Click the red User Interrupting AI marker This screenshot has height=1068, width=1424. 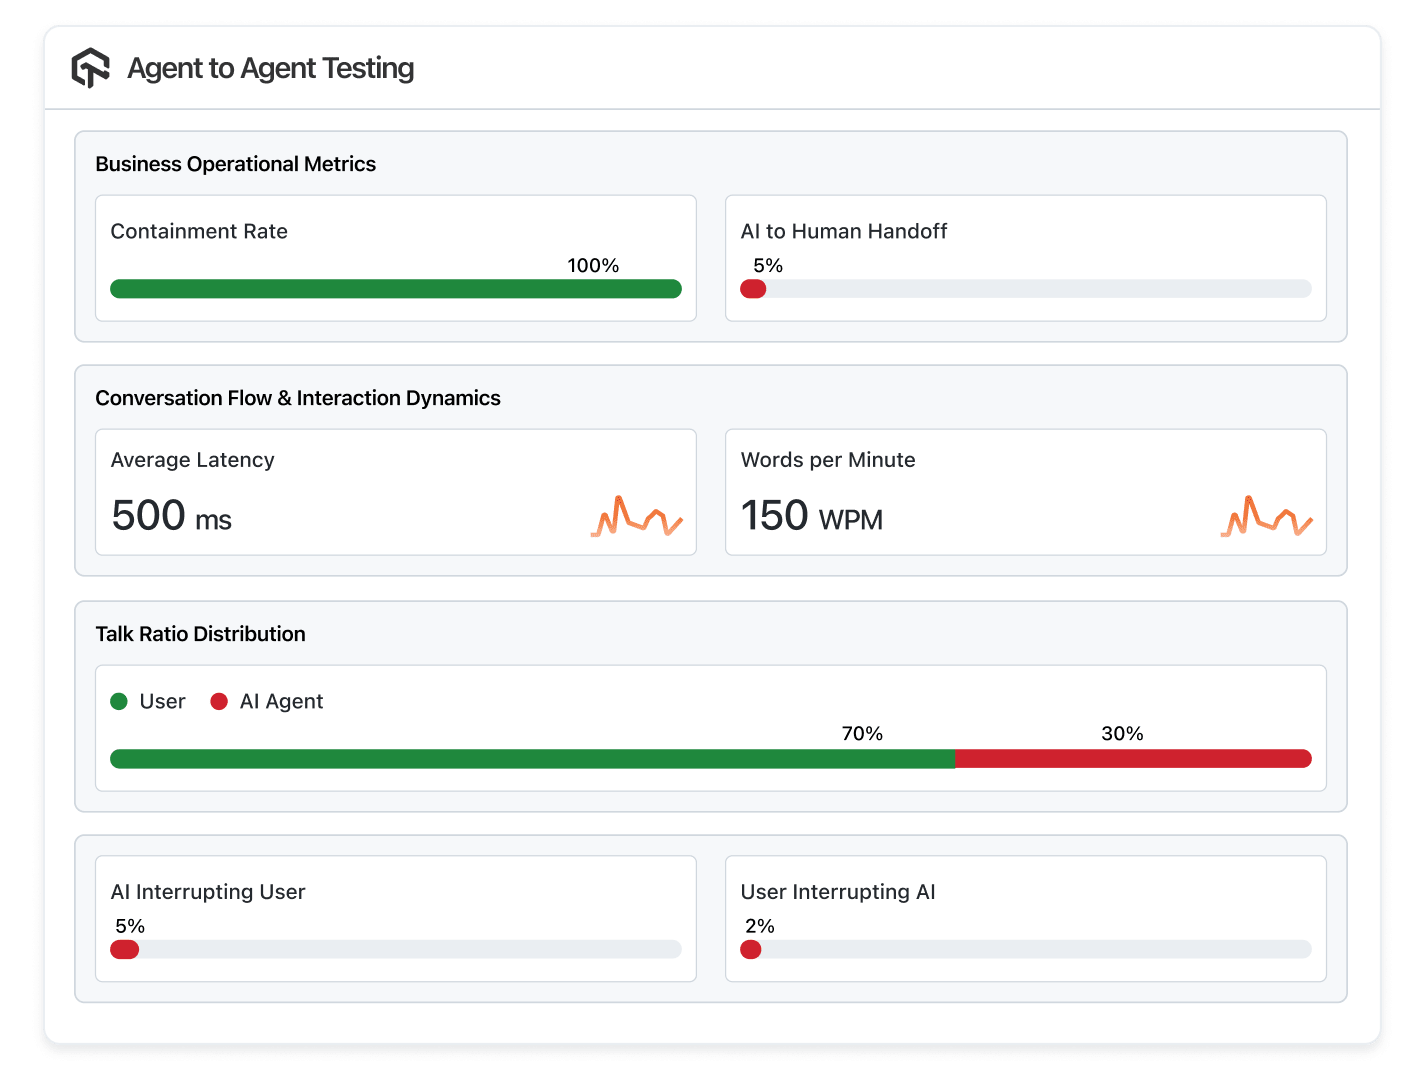(750, 949)
